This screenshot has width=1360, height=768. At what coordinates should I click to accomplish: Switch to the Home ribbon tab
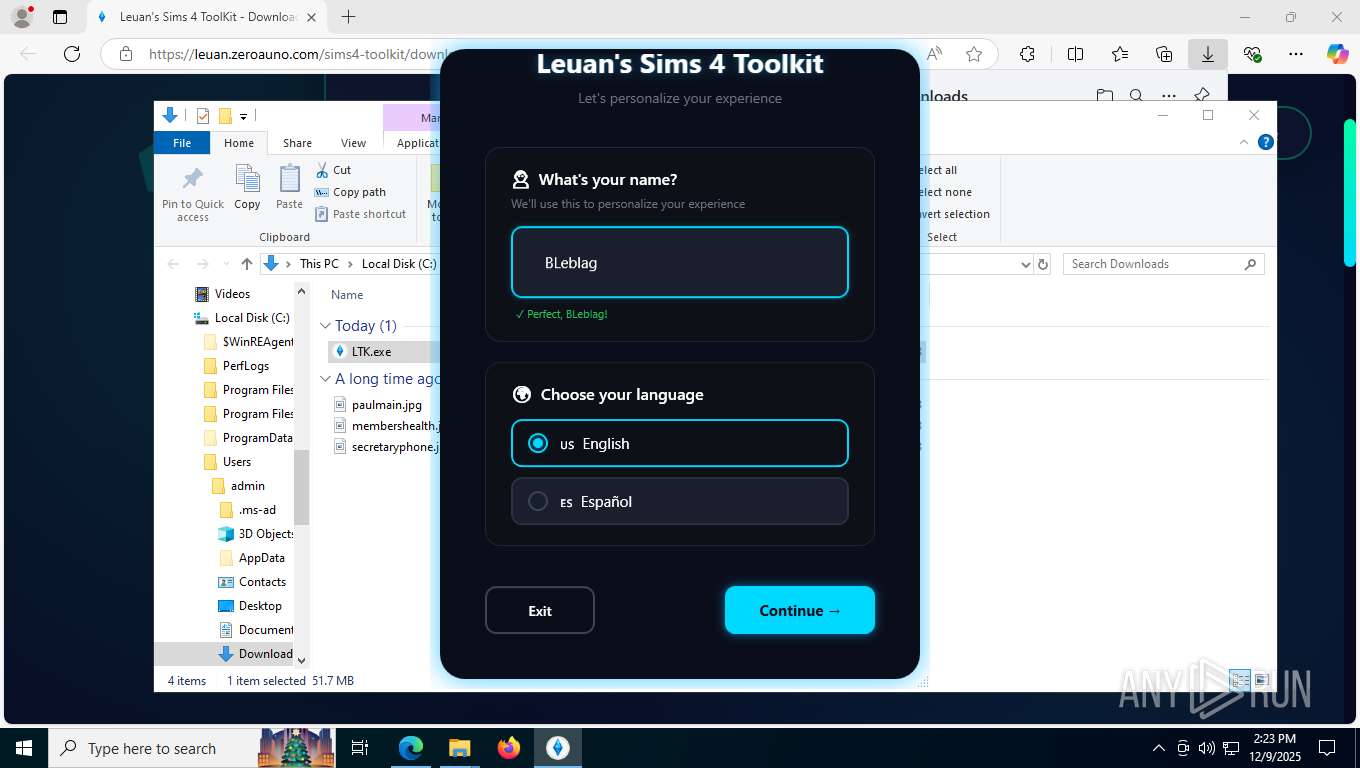click(239, 143)
